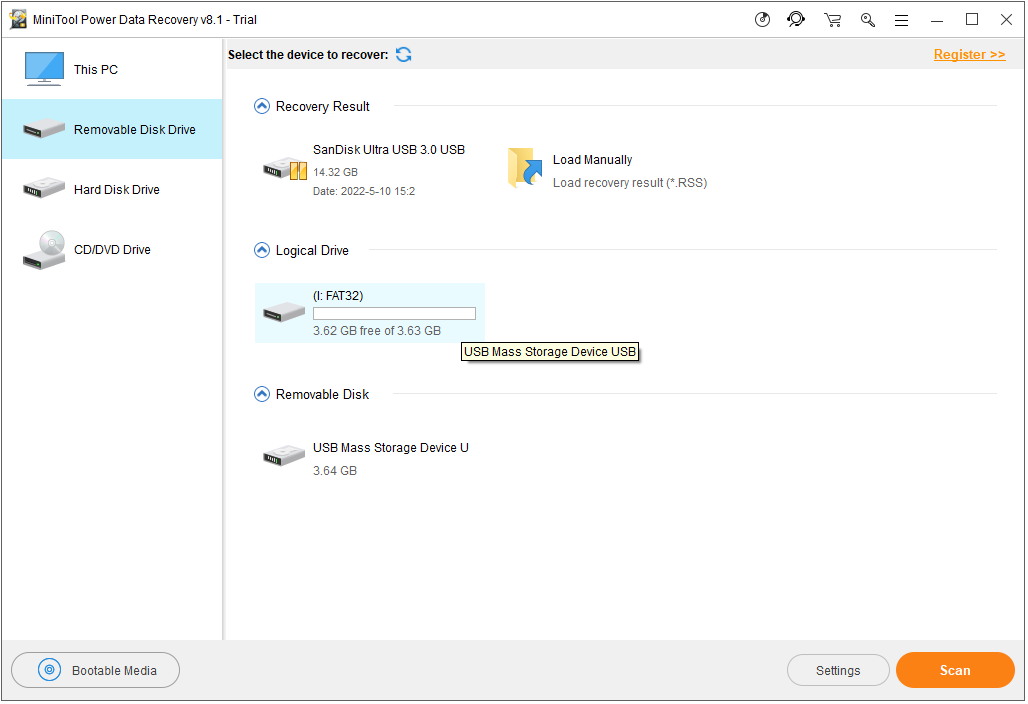Image resolution: width=1028 pixels, height=704 pixels.
Task: Collapse the Removable Disk section
Action: [262, 394]
